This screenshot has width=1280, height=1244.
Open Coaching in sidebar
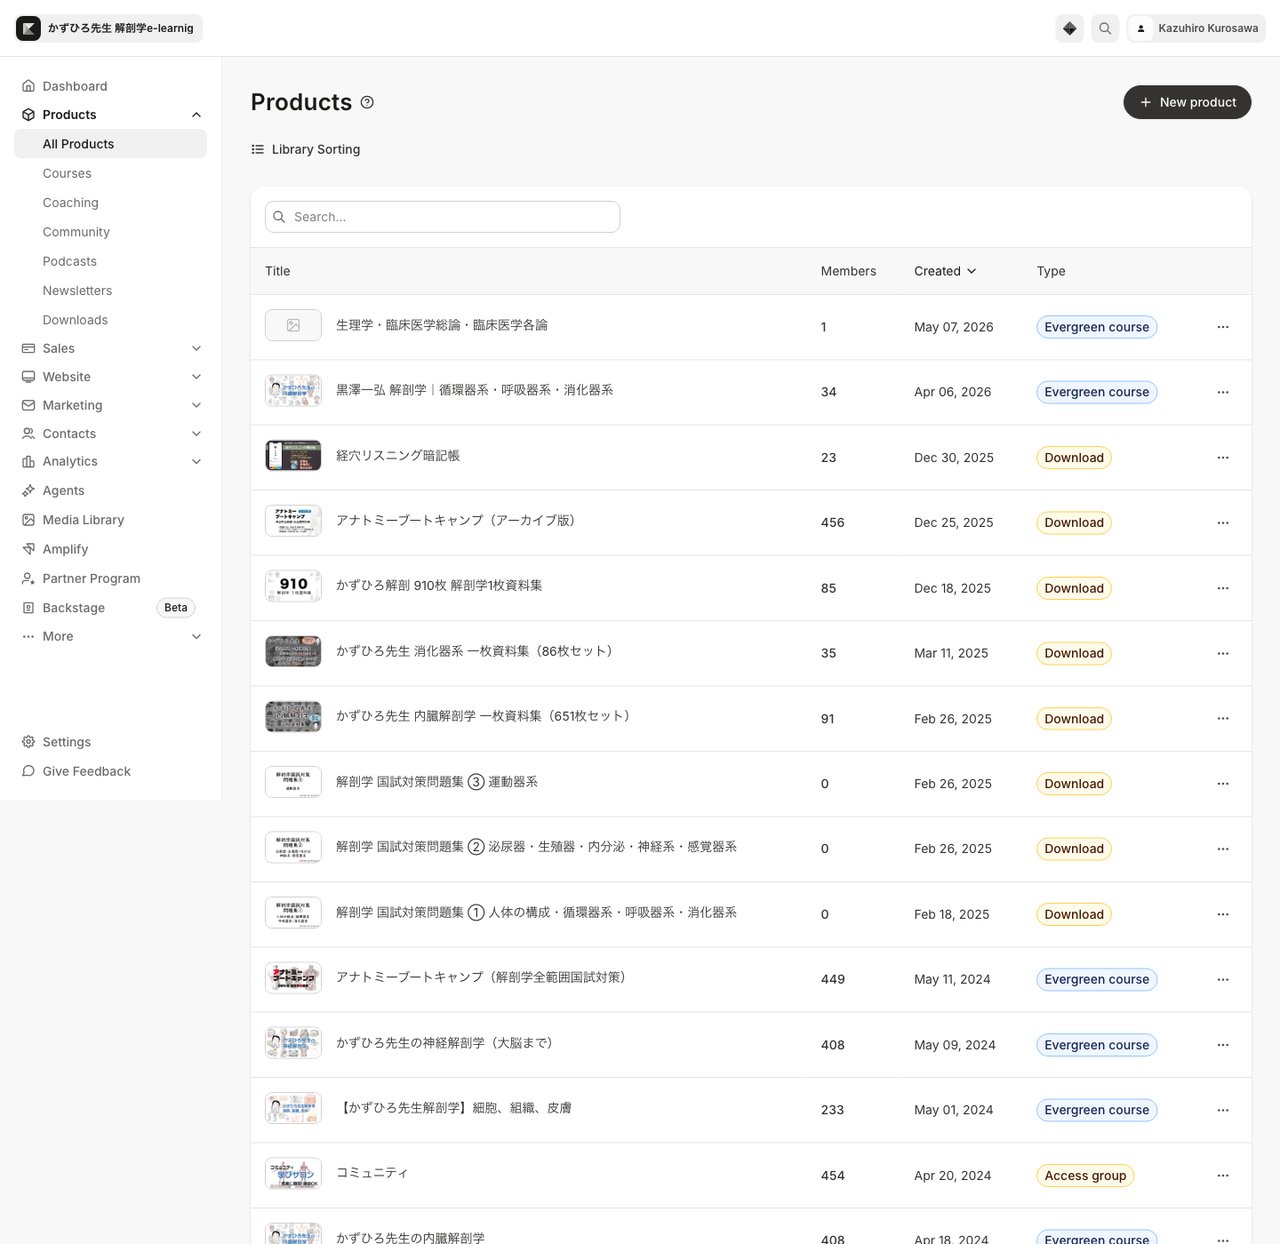pos(70,202)
